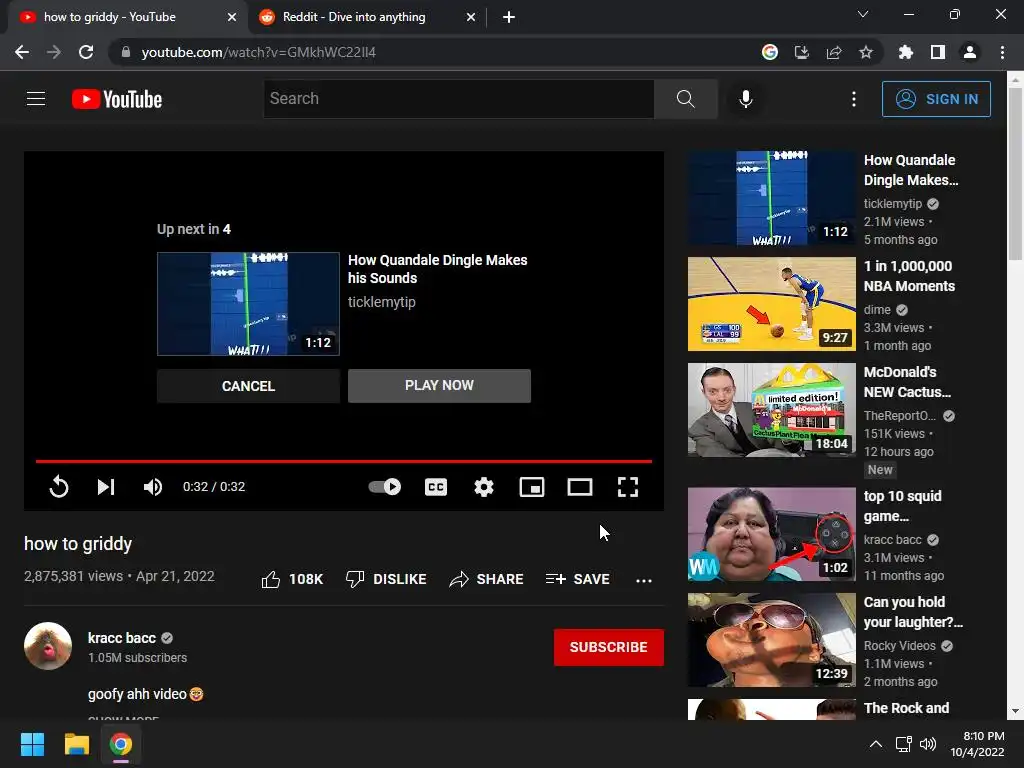Share this page from address bar
Image resolution: width=1024 pixels, height=768 pixels.
click(834, 52)
